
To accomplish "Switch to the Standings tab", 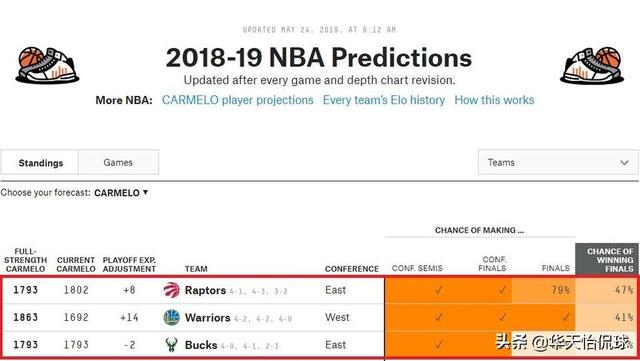I will [40, 163].
